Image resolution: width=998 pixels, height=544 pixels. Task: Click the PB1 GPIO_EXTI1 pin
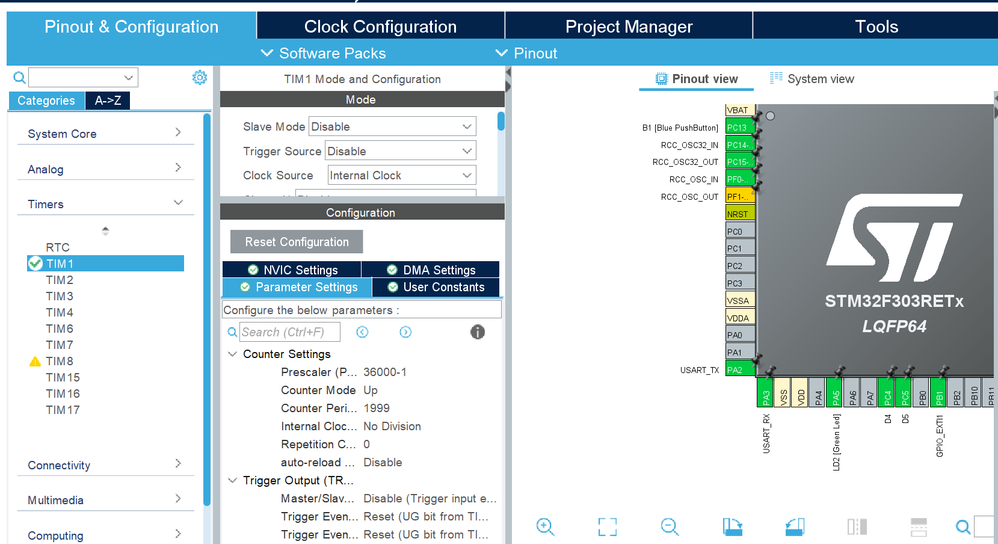[x=938, y=393]
